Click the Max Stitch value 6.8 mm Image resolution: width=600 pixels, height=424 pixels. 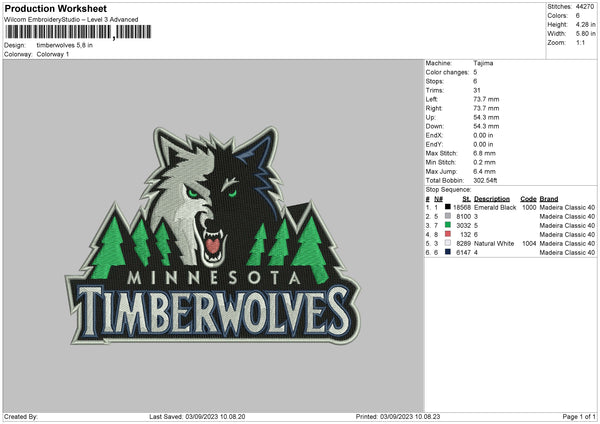tap(484, 153)
